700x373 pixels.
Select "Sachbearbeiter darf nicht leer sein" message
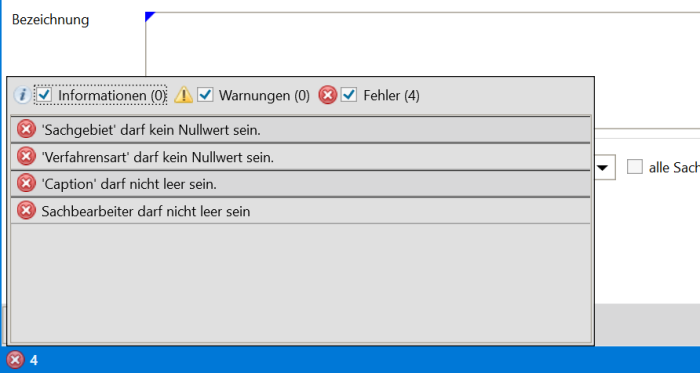(300, 210)
